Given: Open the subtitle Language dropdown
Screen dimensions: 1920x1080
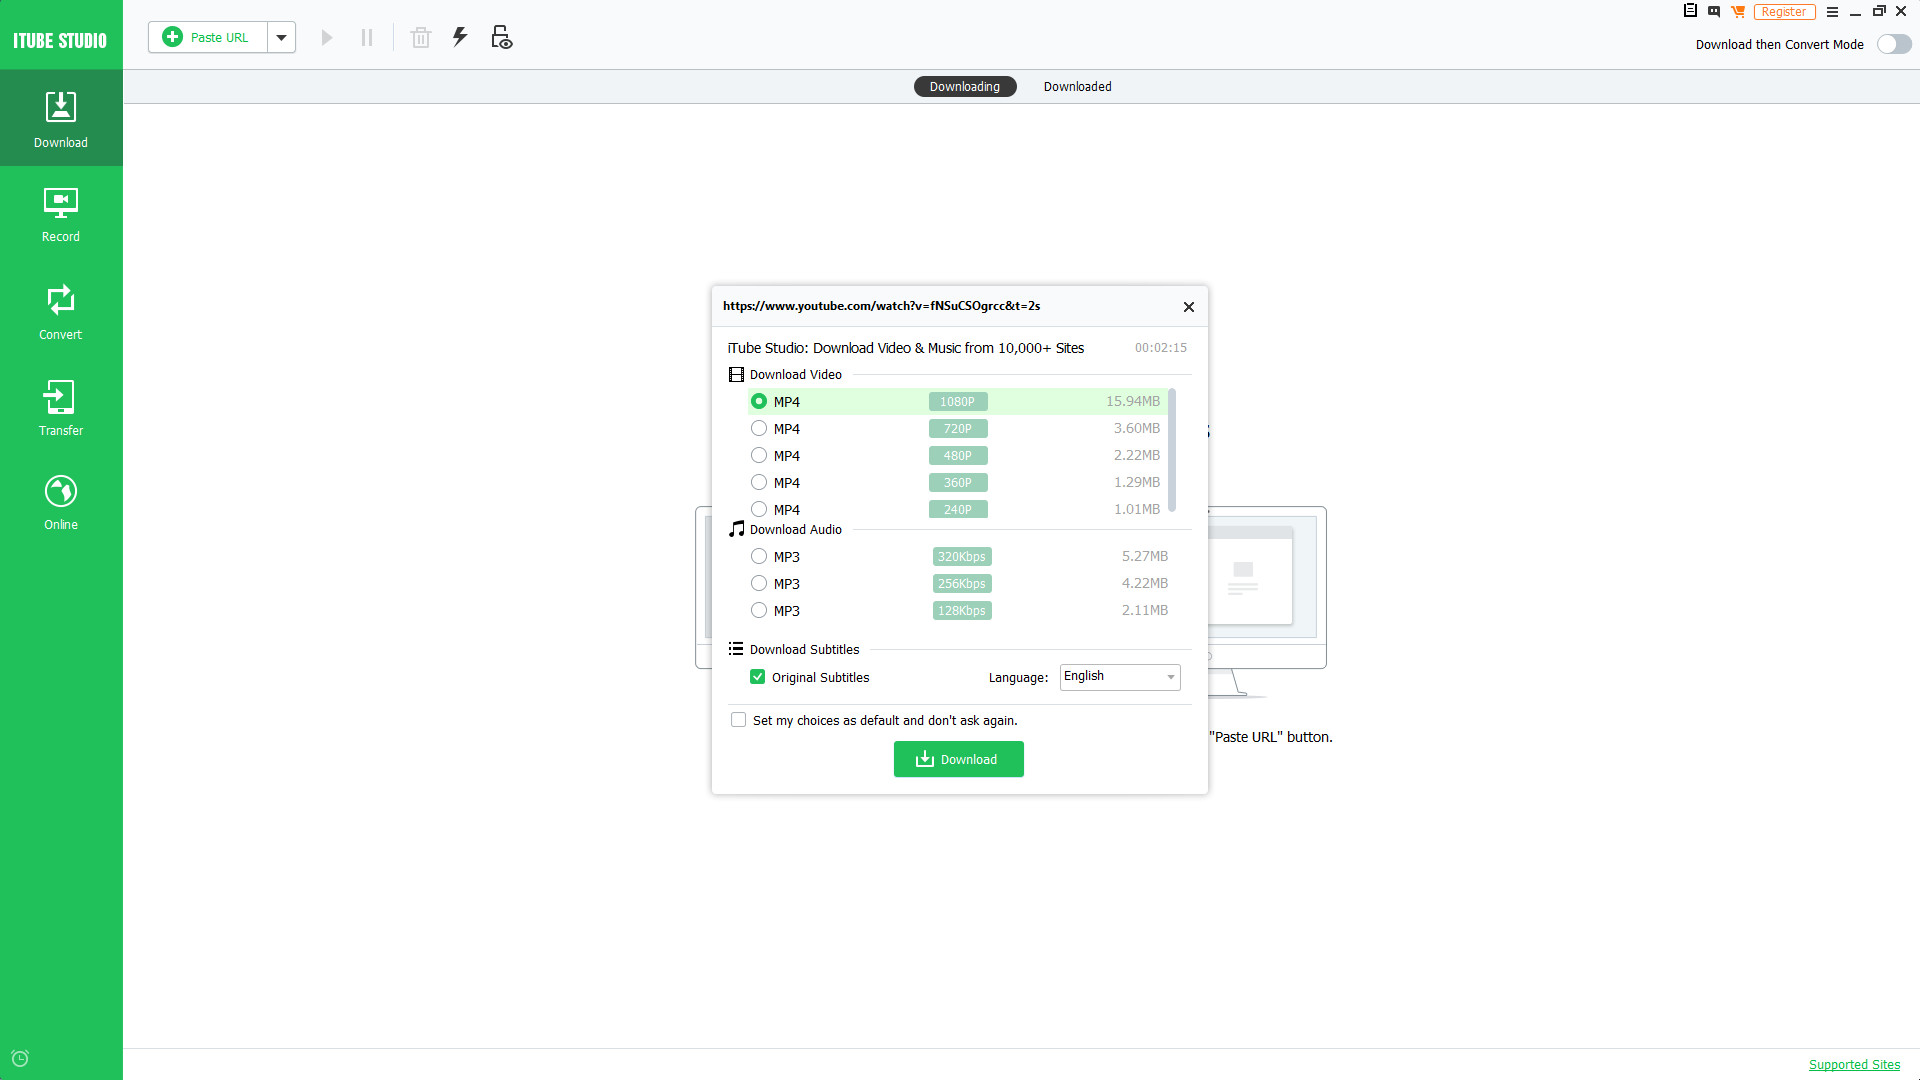Looking at the screenshot, I should pyautogui.click(x=1171, y=677).
